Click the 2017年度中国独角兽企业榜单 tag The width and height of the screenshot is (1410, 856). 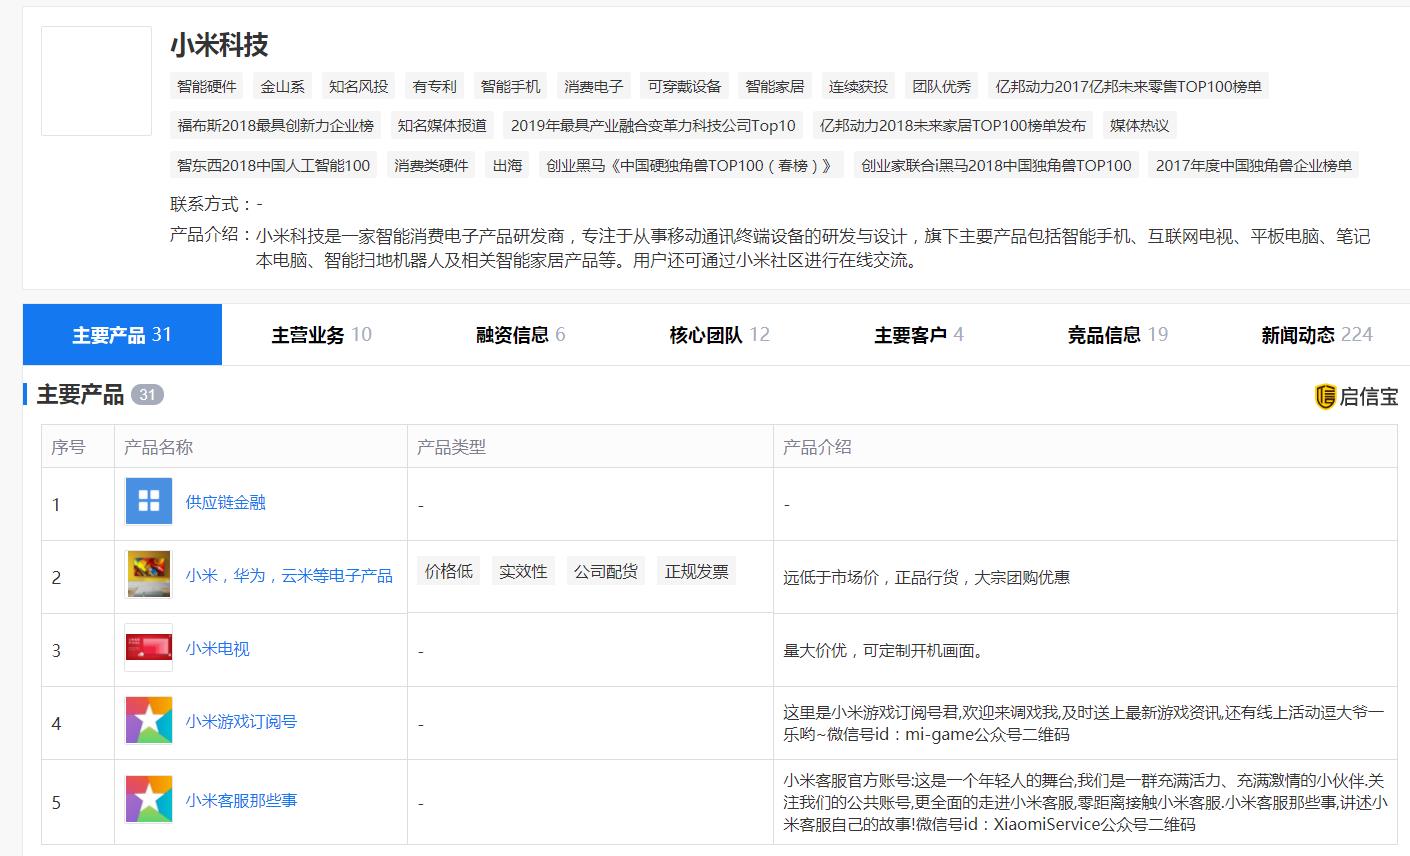(1254, 165)
